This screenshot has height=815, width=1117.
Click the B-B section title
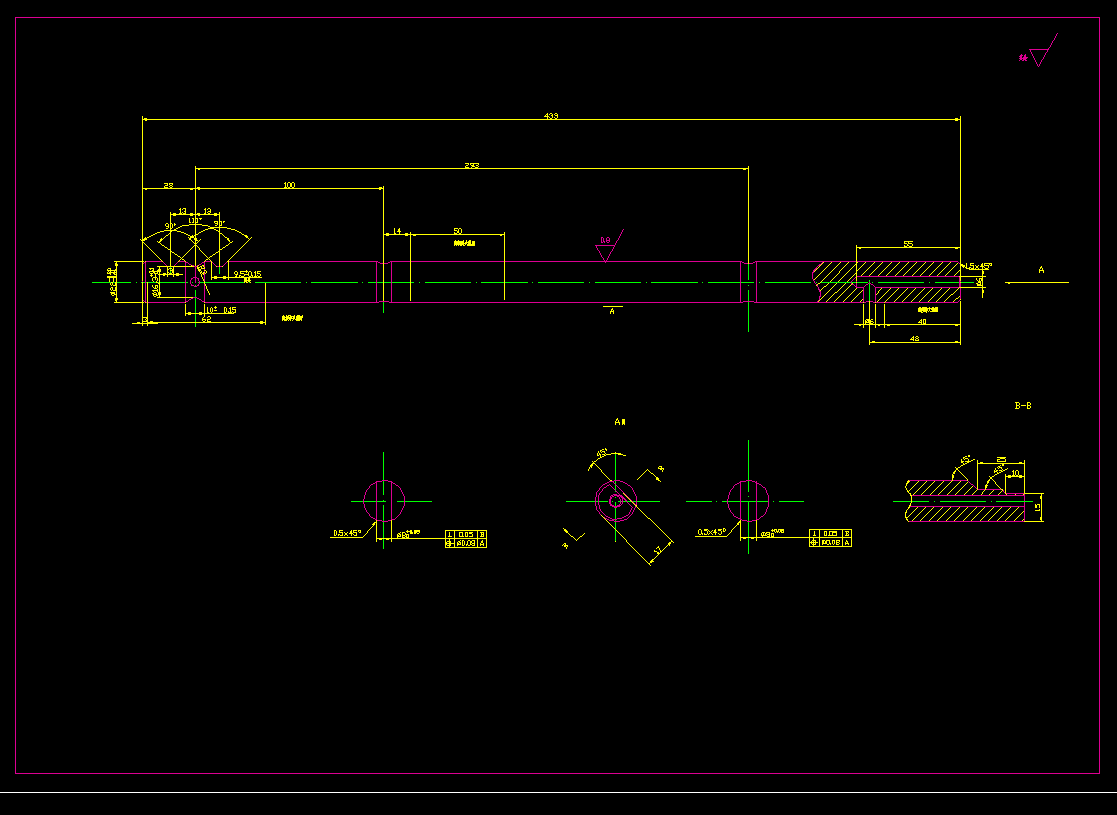pyautogui.click(x=1023, y=405)
